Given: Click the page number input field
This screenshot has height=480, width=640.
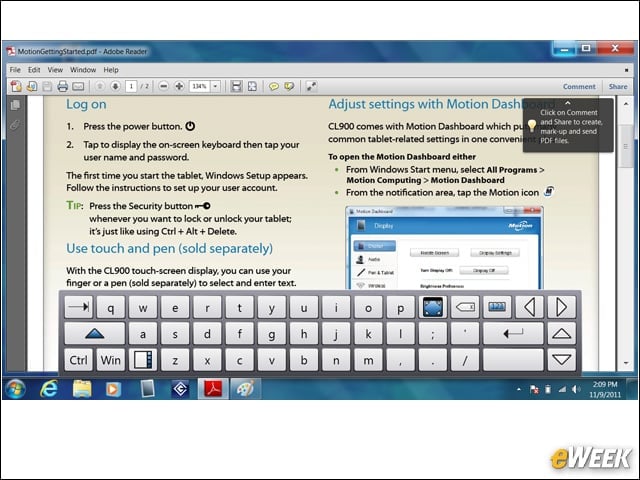Looking at the screenshot, I should pos(131,86).
